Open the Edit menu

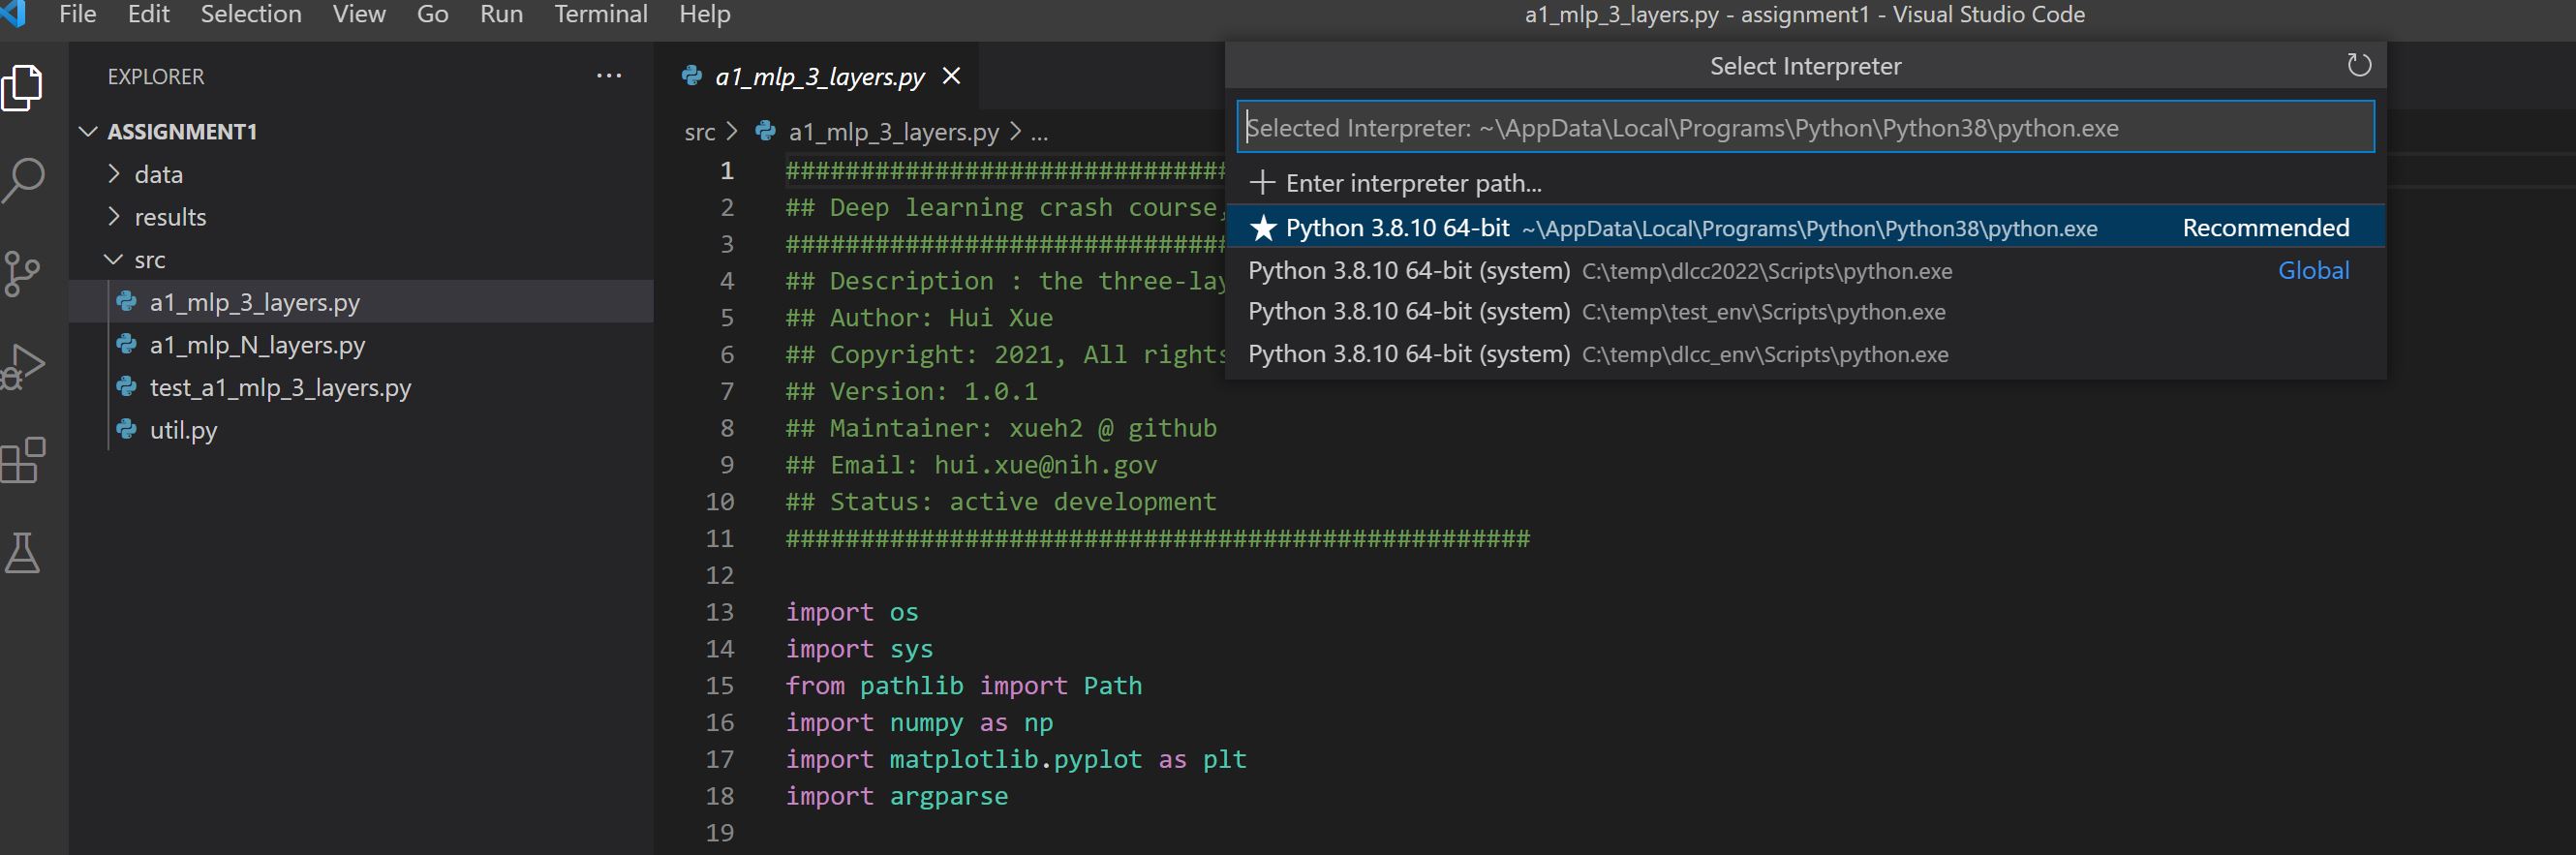[x=149, y=14]
